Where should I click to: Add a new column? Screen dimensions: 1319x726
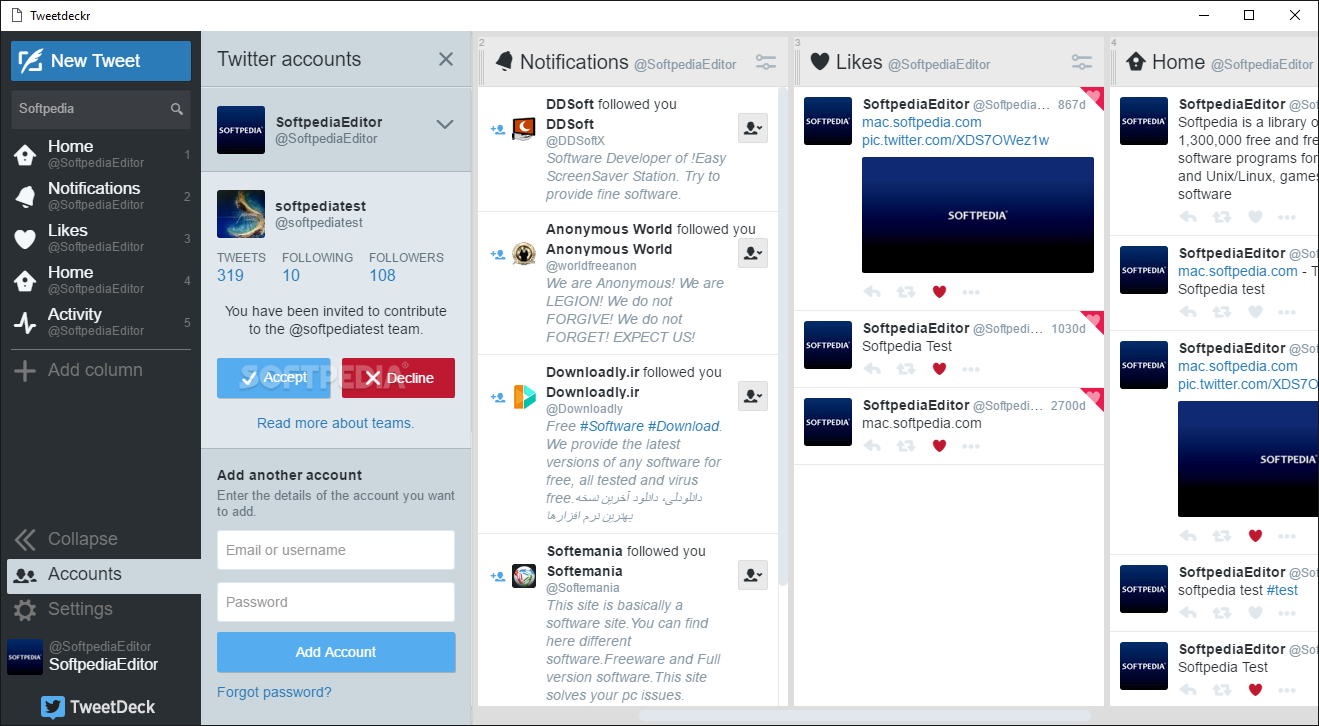pyautogui.click(x=79, y=370)
